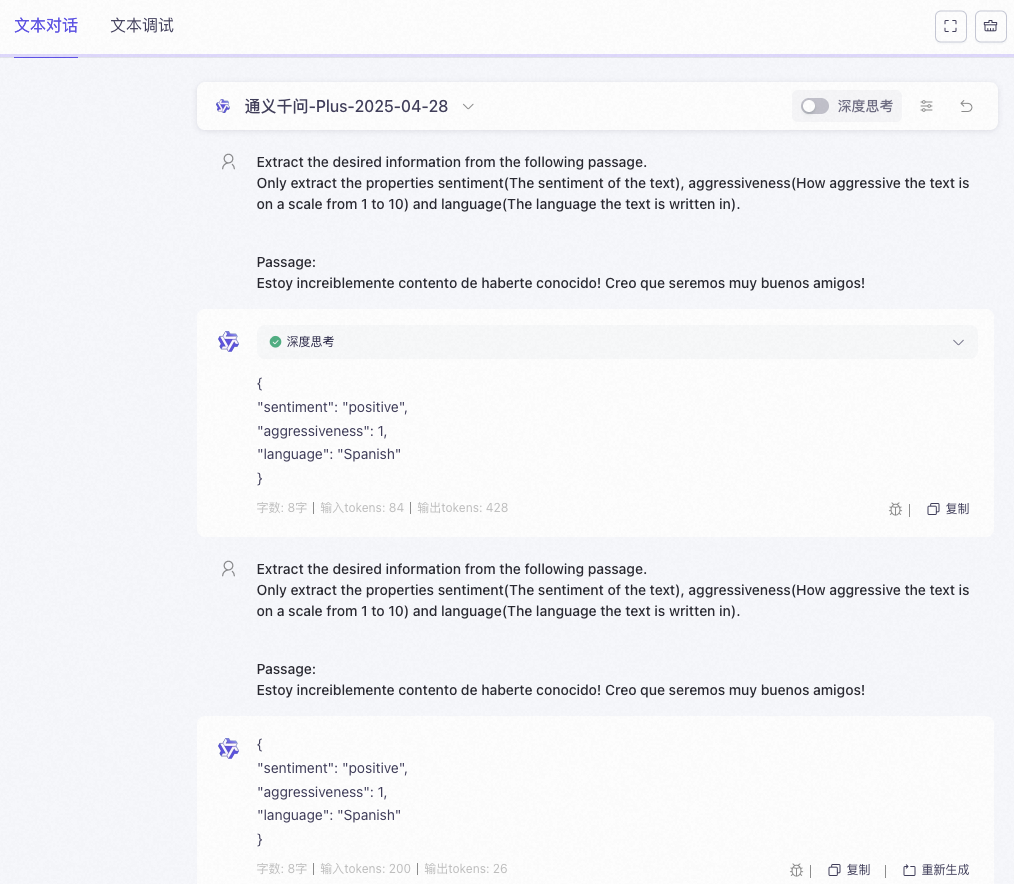Screen dimensions: 1014x884
Task: Click the reset arrow icon beside settings
Action: 966,106
